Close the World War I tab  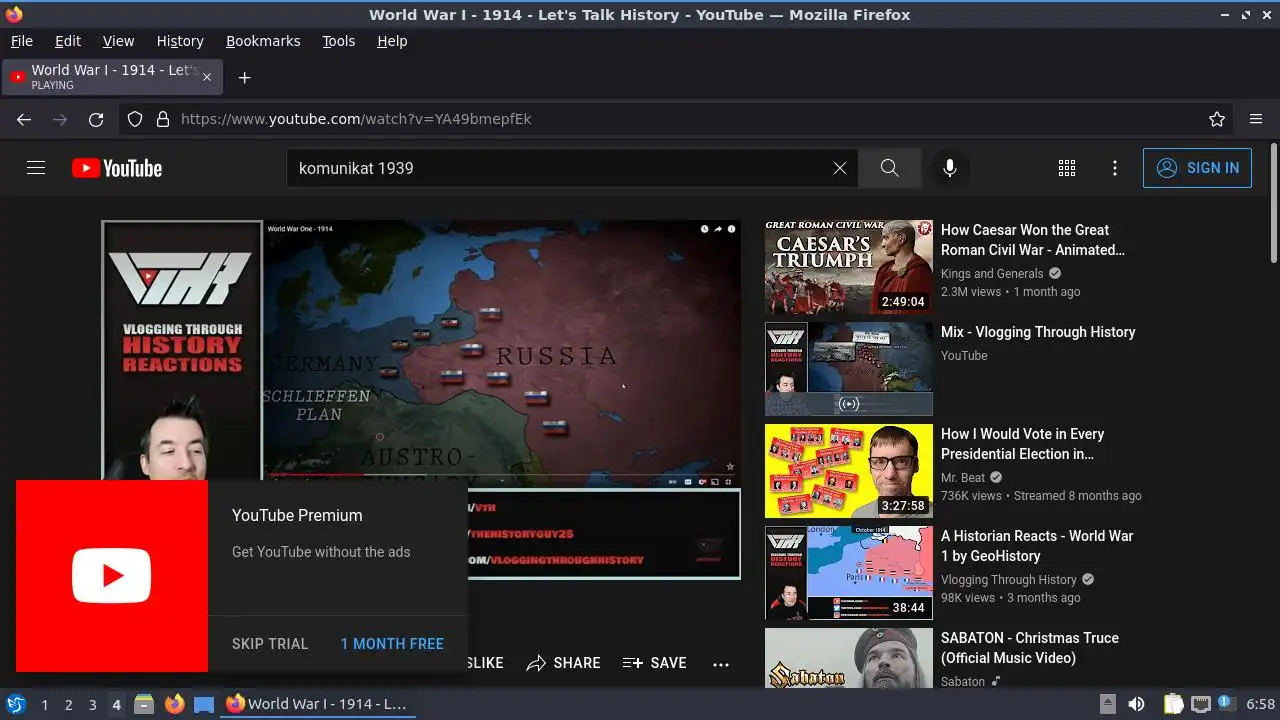(207, 77)
